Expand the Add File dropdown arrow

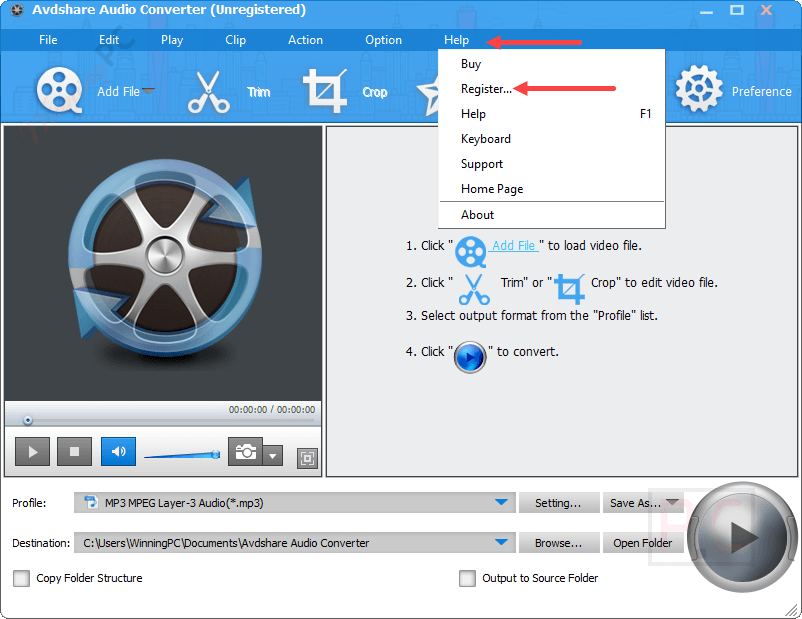click(148, 91)
